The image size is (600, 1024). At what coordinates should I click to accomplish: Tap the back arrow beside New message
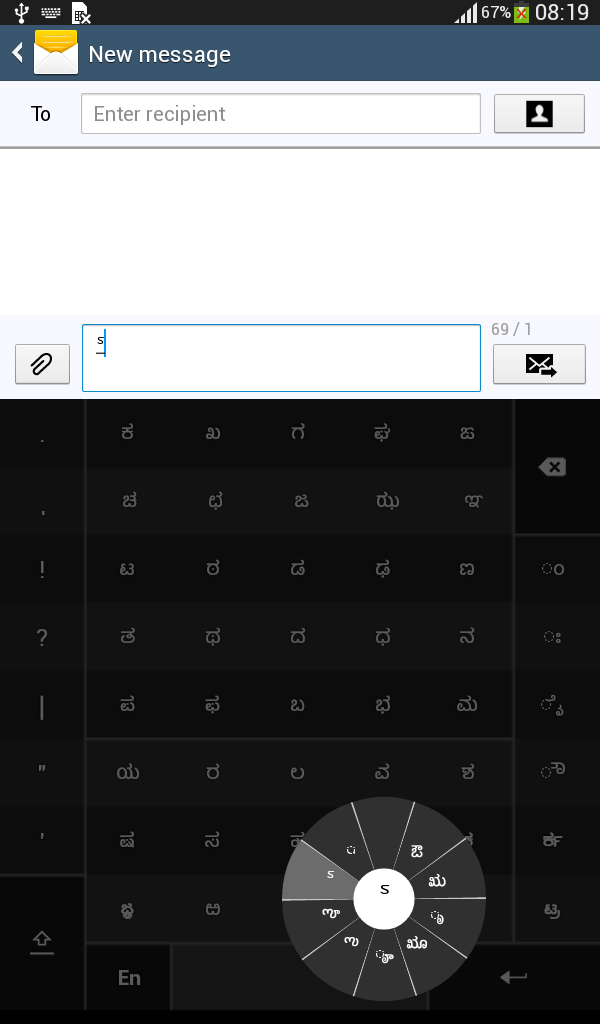pyautogui.click(x=18, y=53)
